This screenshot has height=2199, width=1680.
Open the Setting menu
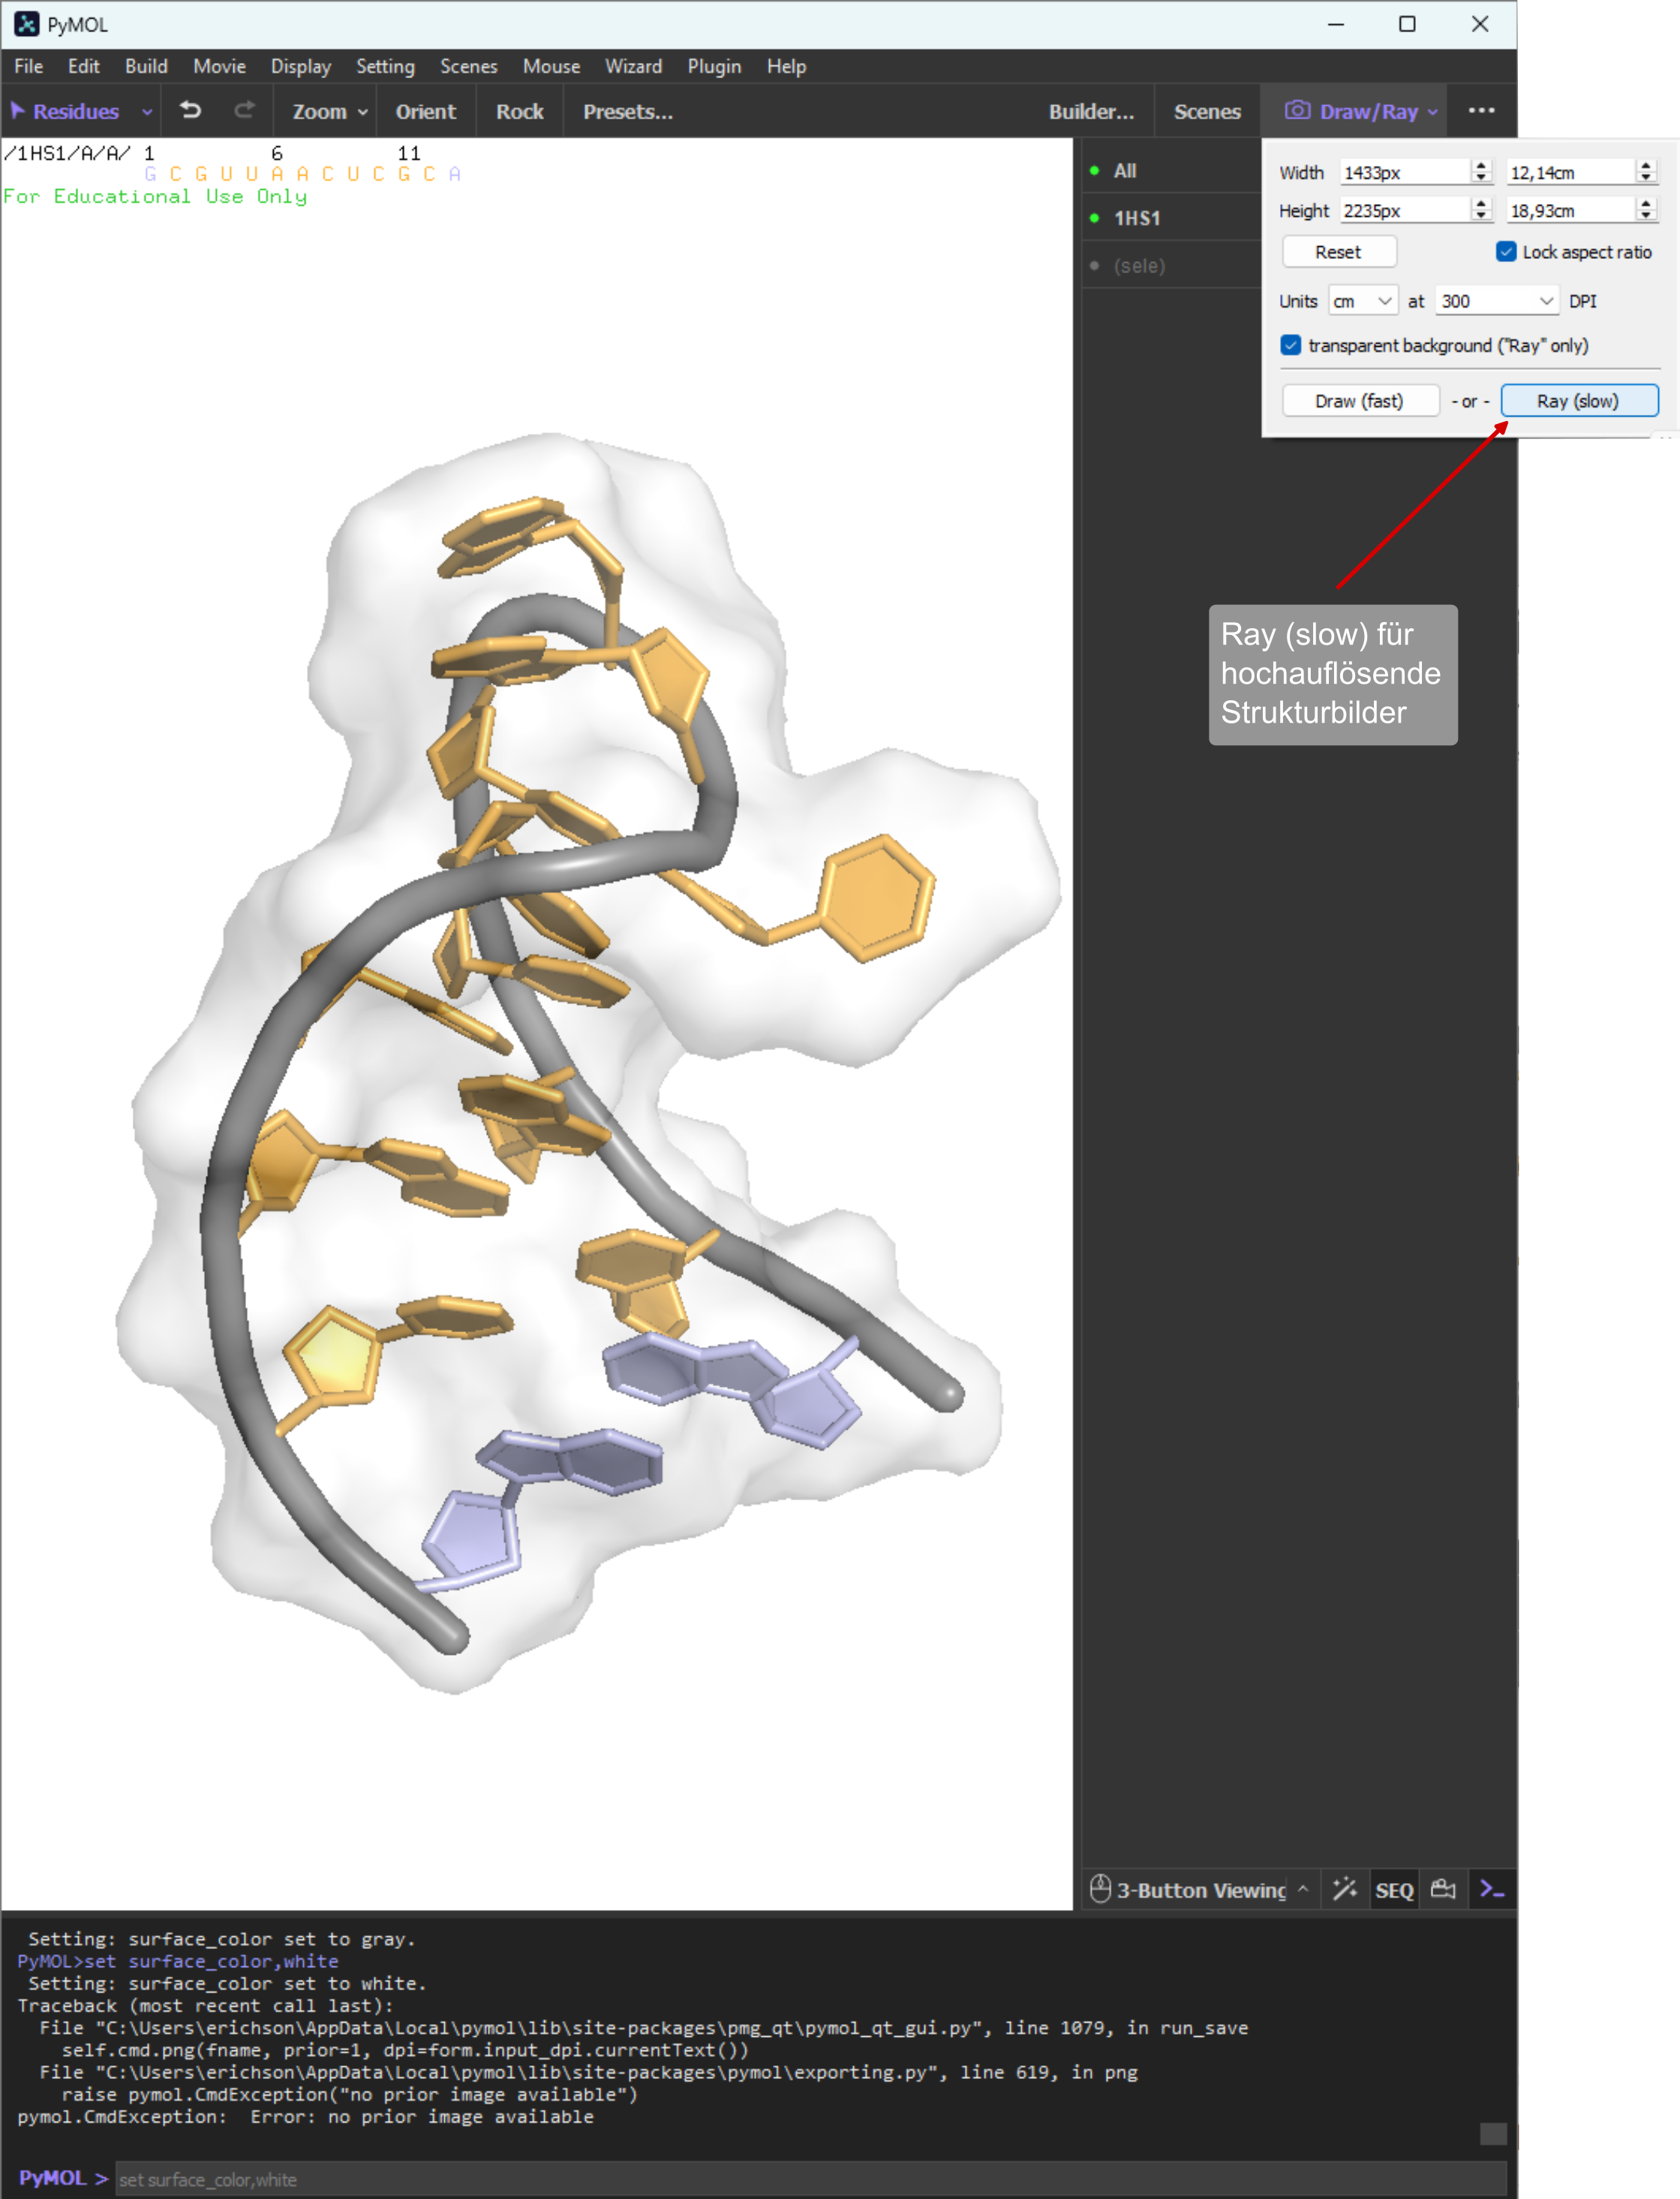point(385,66)
